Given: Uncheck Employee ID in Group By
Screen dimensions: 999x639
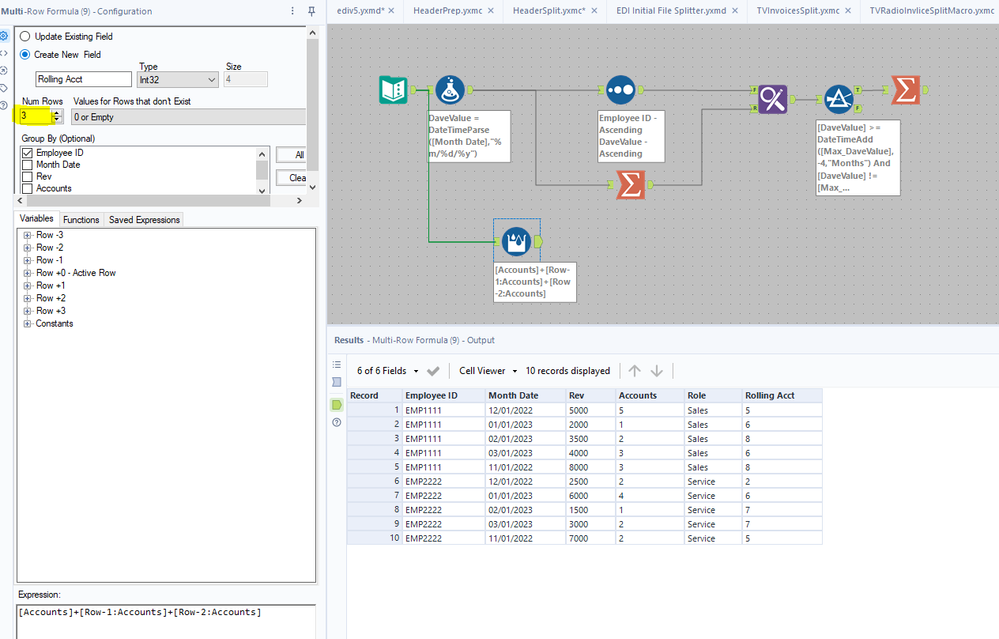Looking at the screenshot, I should click(x=27, y=153).
